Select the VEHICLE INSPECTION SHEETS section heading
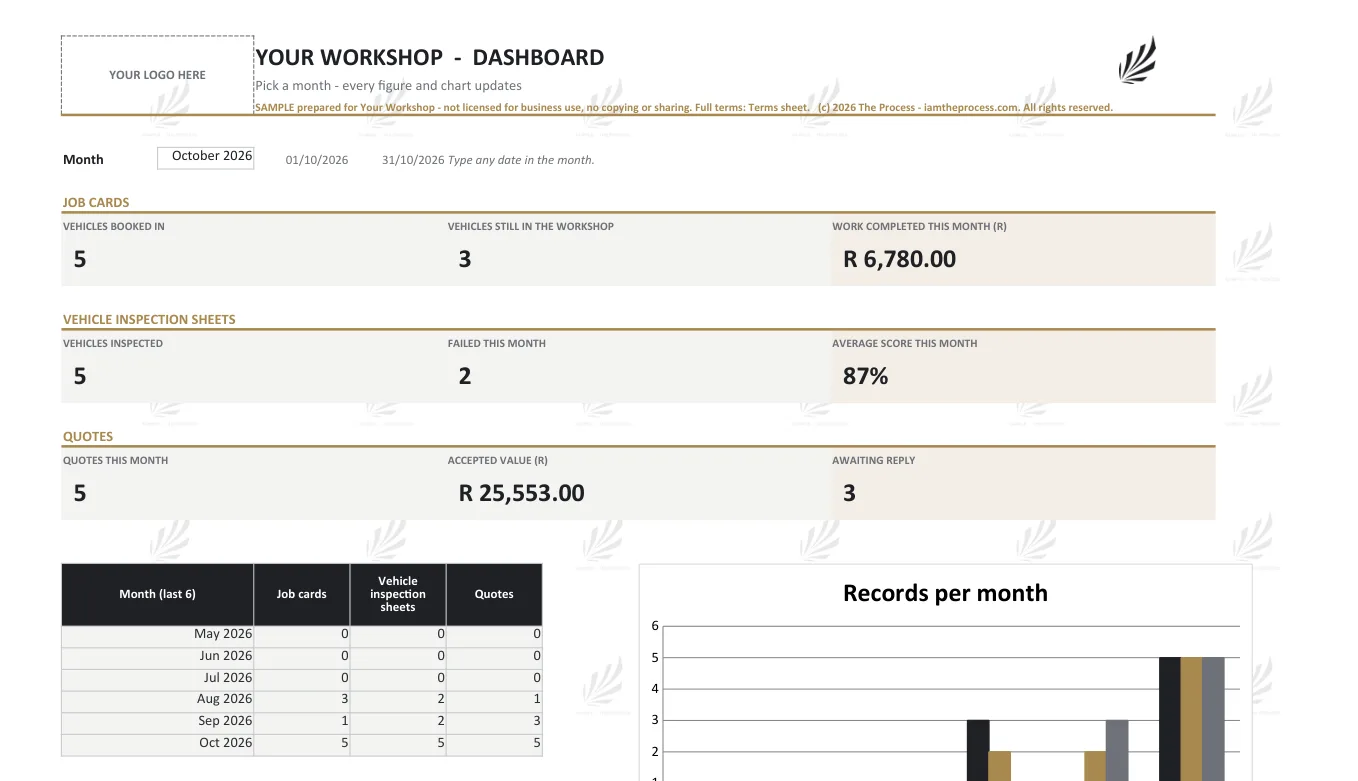The image size is (1358, 781). pos(149,319)
